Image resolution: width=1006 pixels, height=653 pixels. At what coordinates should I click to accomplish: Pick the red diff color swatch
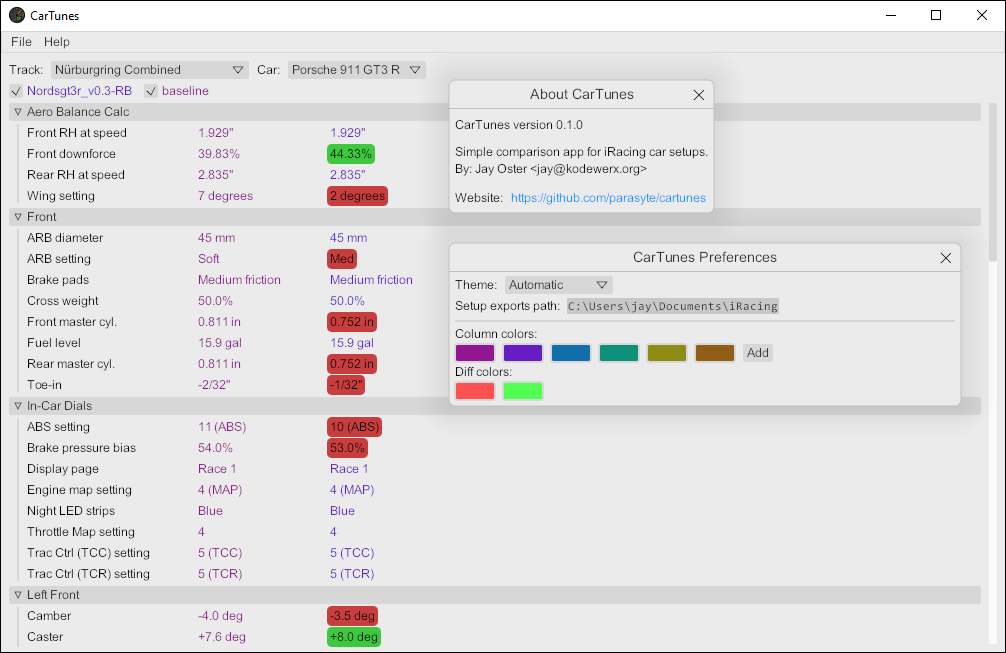[x=475, y=391]
